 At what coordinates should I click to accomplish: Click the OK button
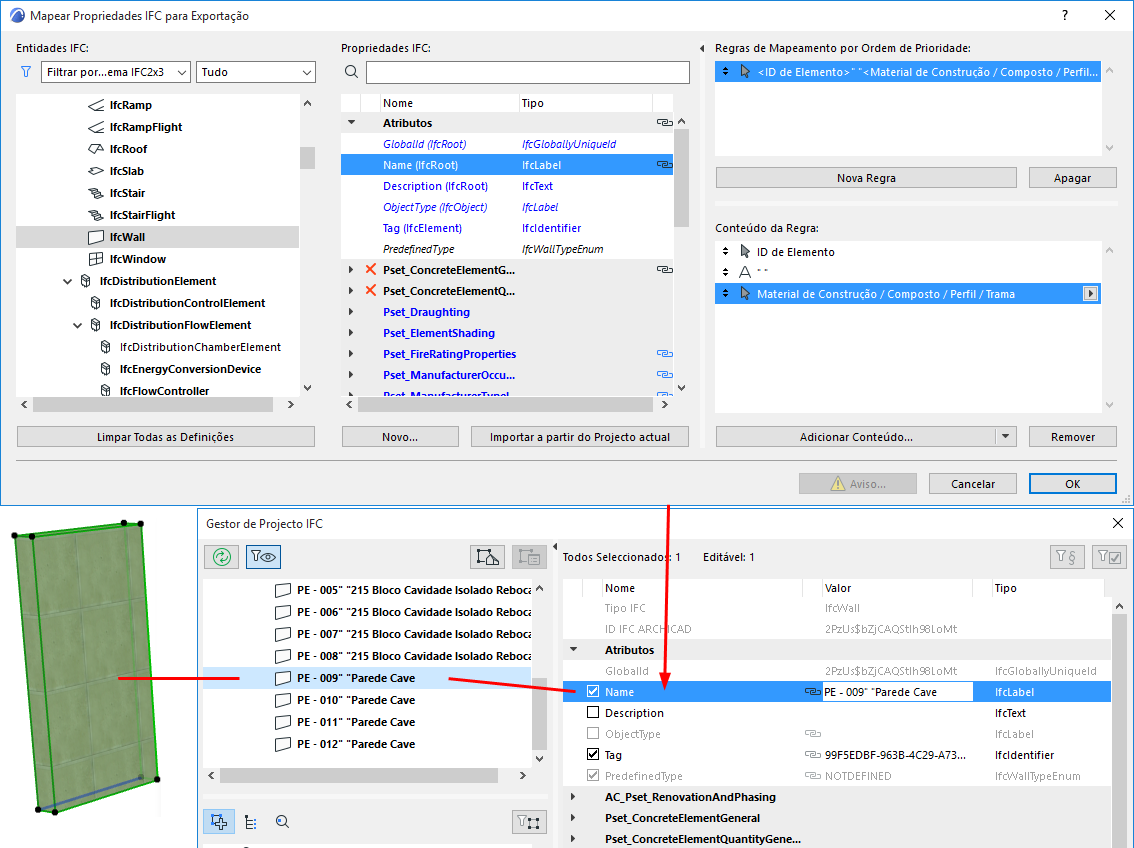point(1073,484)
